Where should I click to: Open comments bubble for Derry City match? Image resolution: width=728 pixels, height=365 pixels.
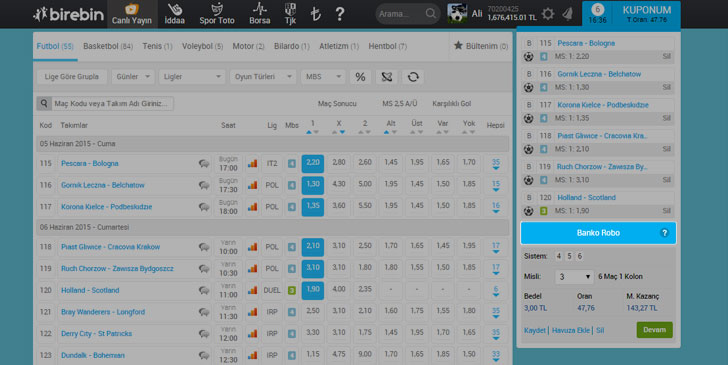[x=204, y=333]
